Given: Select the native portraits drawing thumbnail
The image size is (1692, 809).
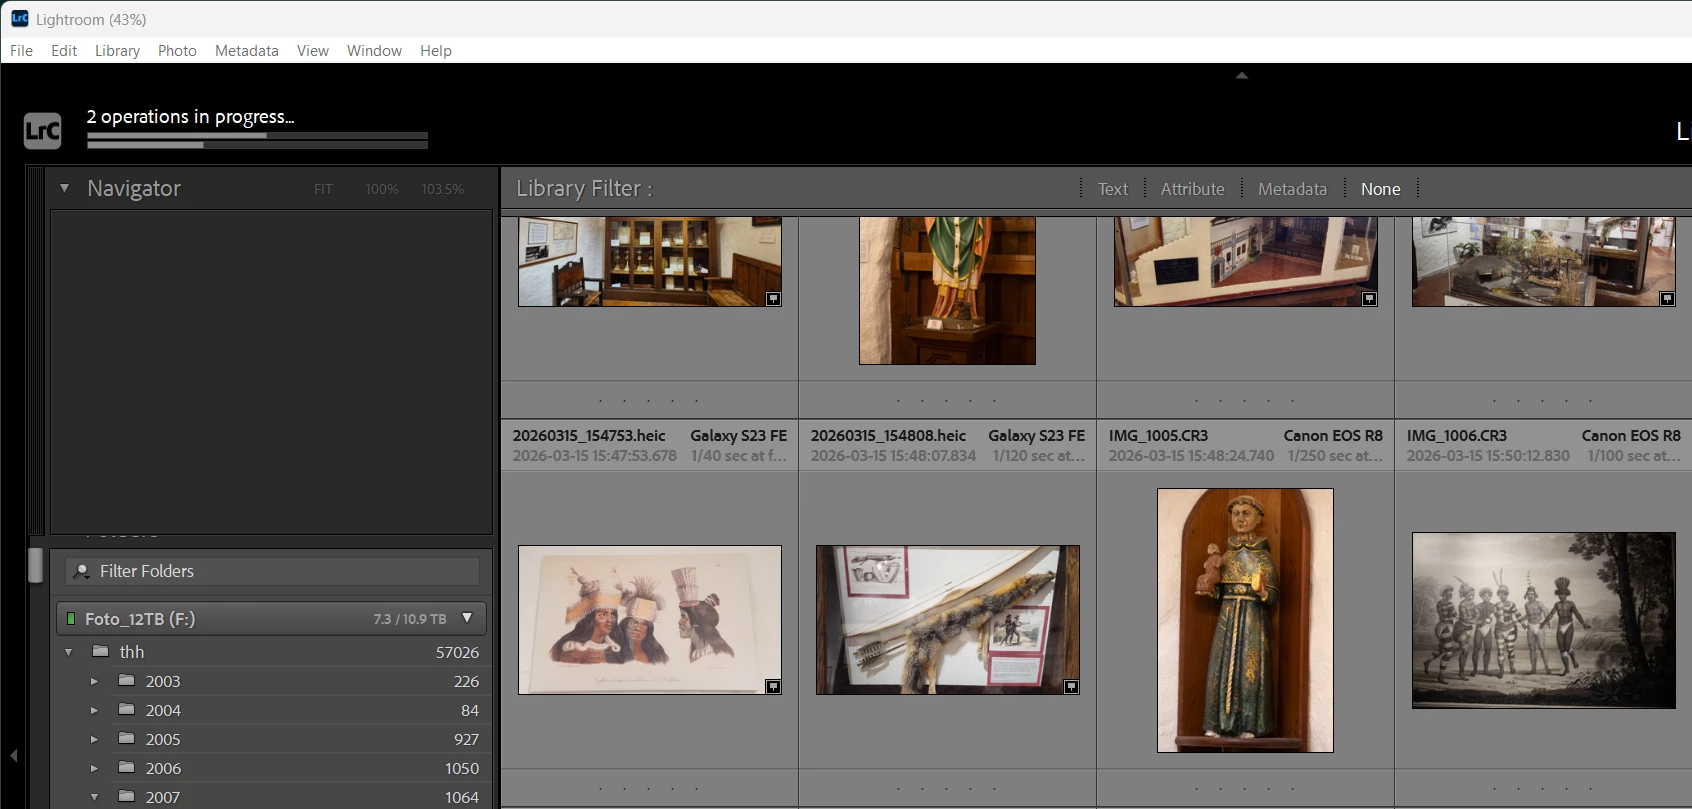Looking at the screenshot, I should point(650,620).
